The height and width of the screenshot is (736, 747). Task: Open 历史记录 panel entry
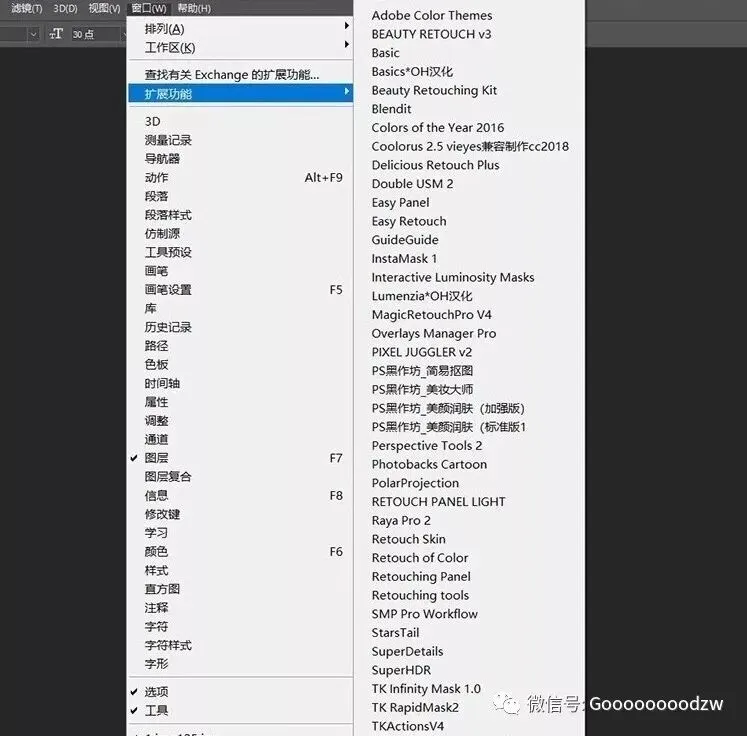[x=241, y=327]
